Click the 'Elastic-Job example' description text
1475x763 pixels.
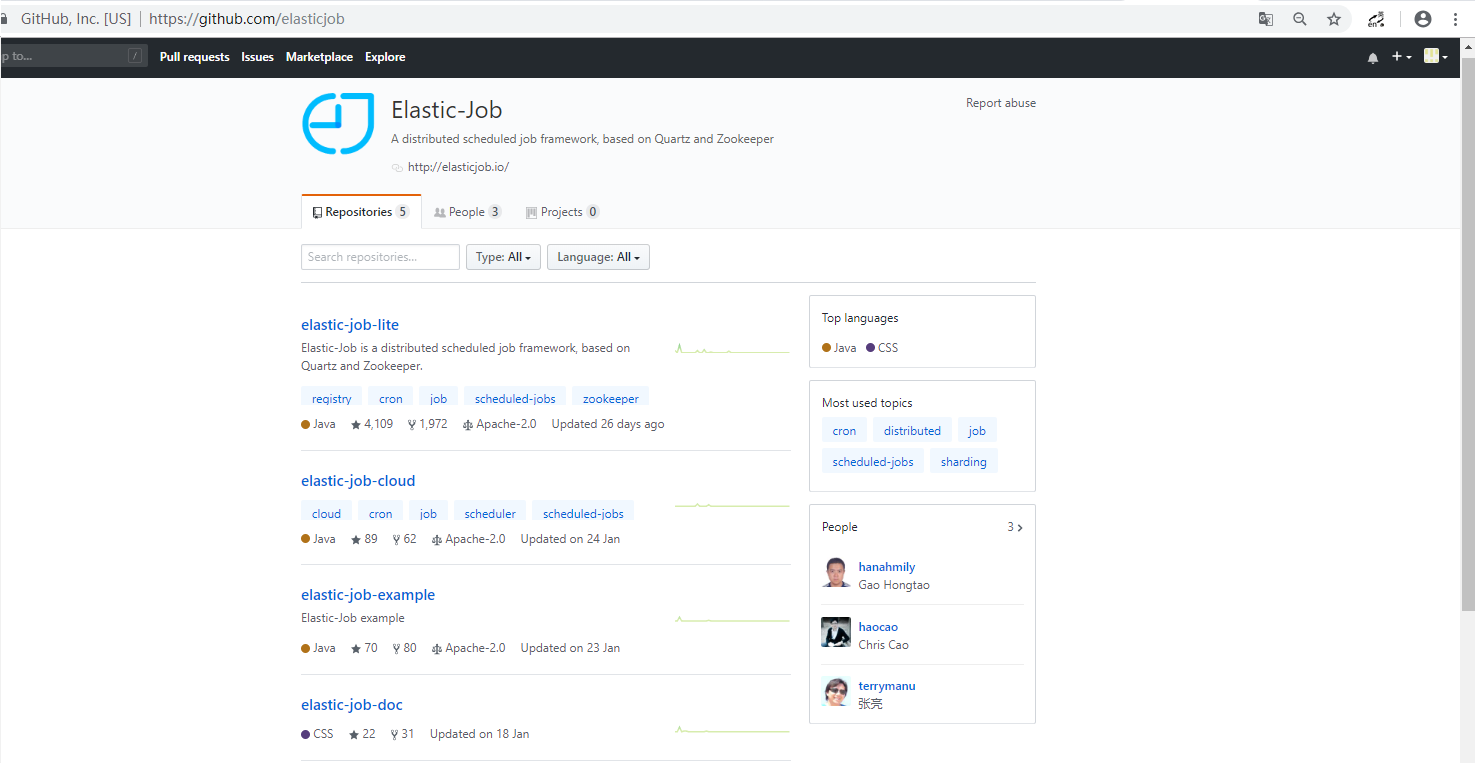point(353,618)
